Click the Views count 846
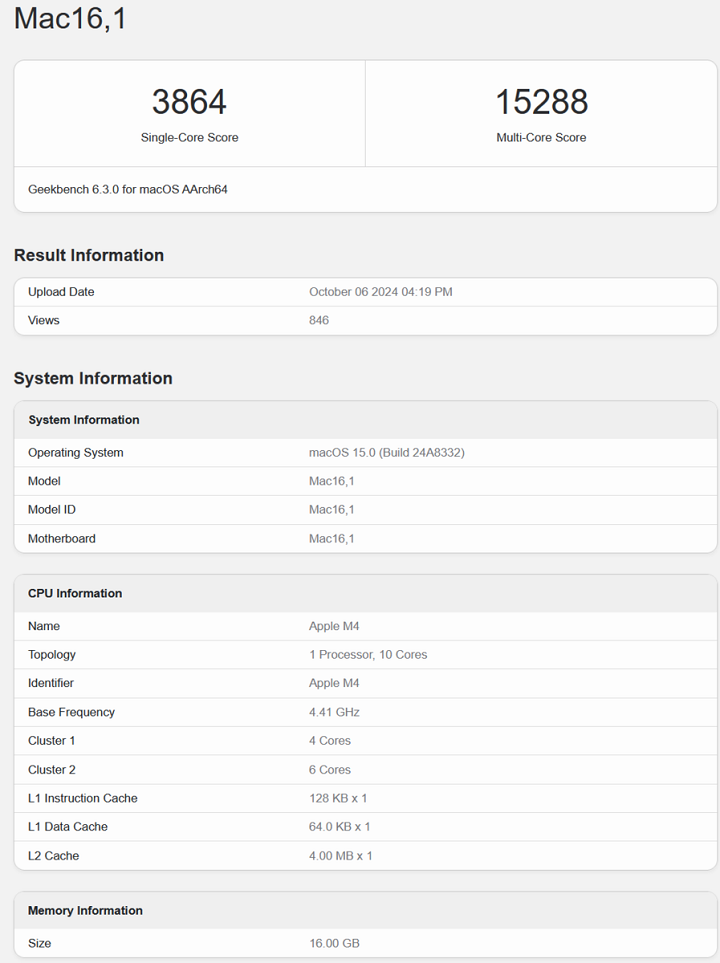 pos(319,320)
